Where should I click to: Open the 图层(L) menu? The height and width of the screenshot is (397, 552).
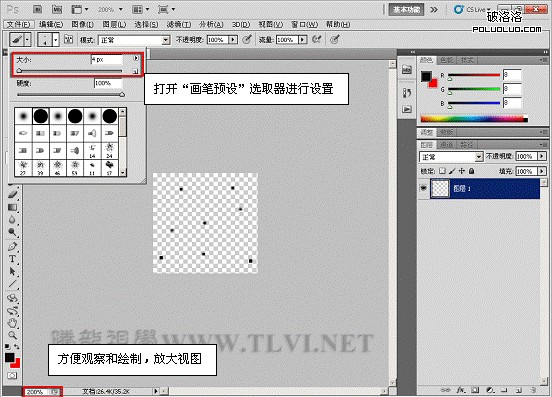tap(114, 24)
